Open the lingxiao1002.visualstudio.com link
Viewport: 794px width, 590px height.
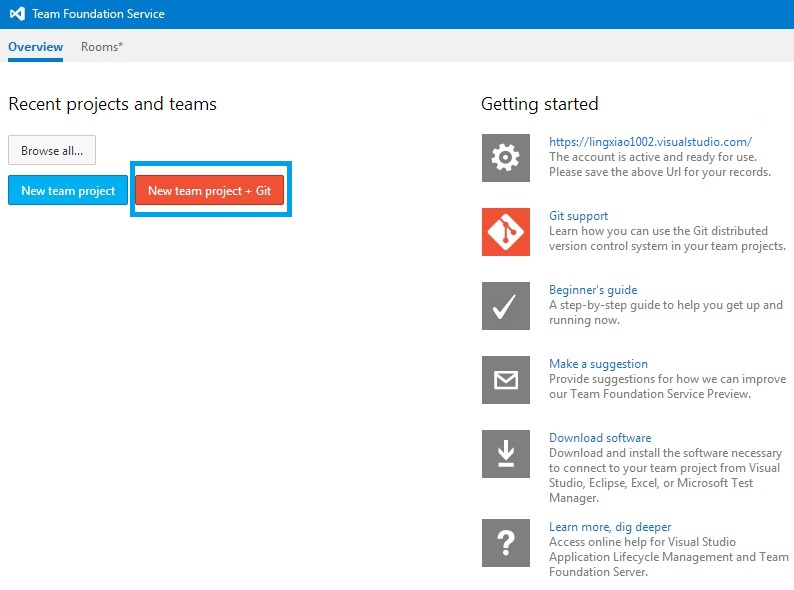pos(650,142)
